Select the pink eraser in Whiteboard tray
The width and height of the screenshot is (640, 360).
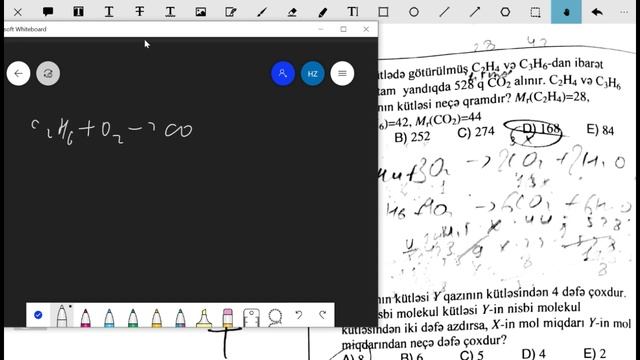pyautogui.click(x=228, y=317)
